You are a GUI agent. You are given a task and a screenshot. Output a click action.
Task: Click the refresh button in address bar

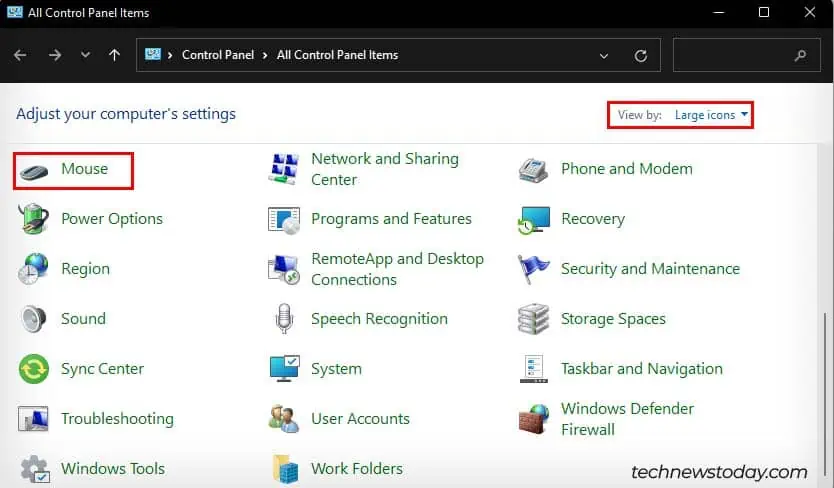tap(641, 55)
